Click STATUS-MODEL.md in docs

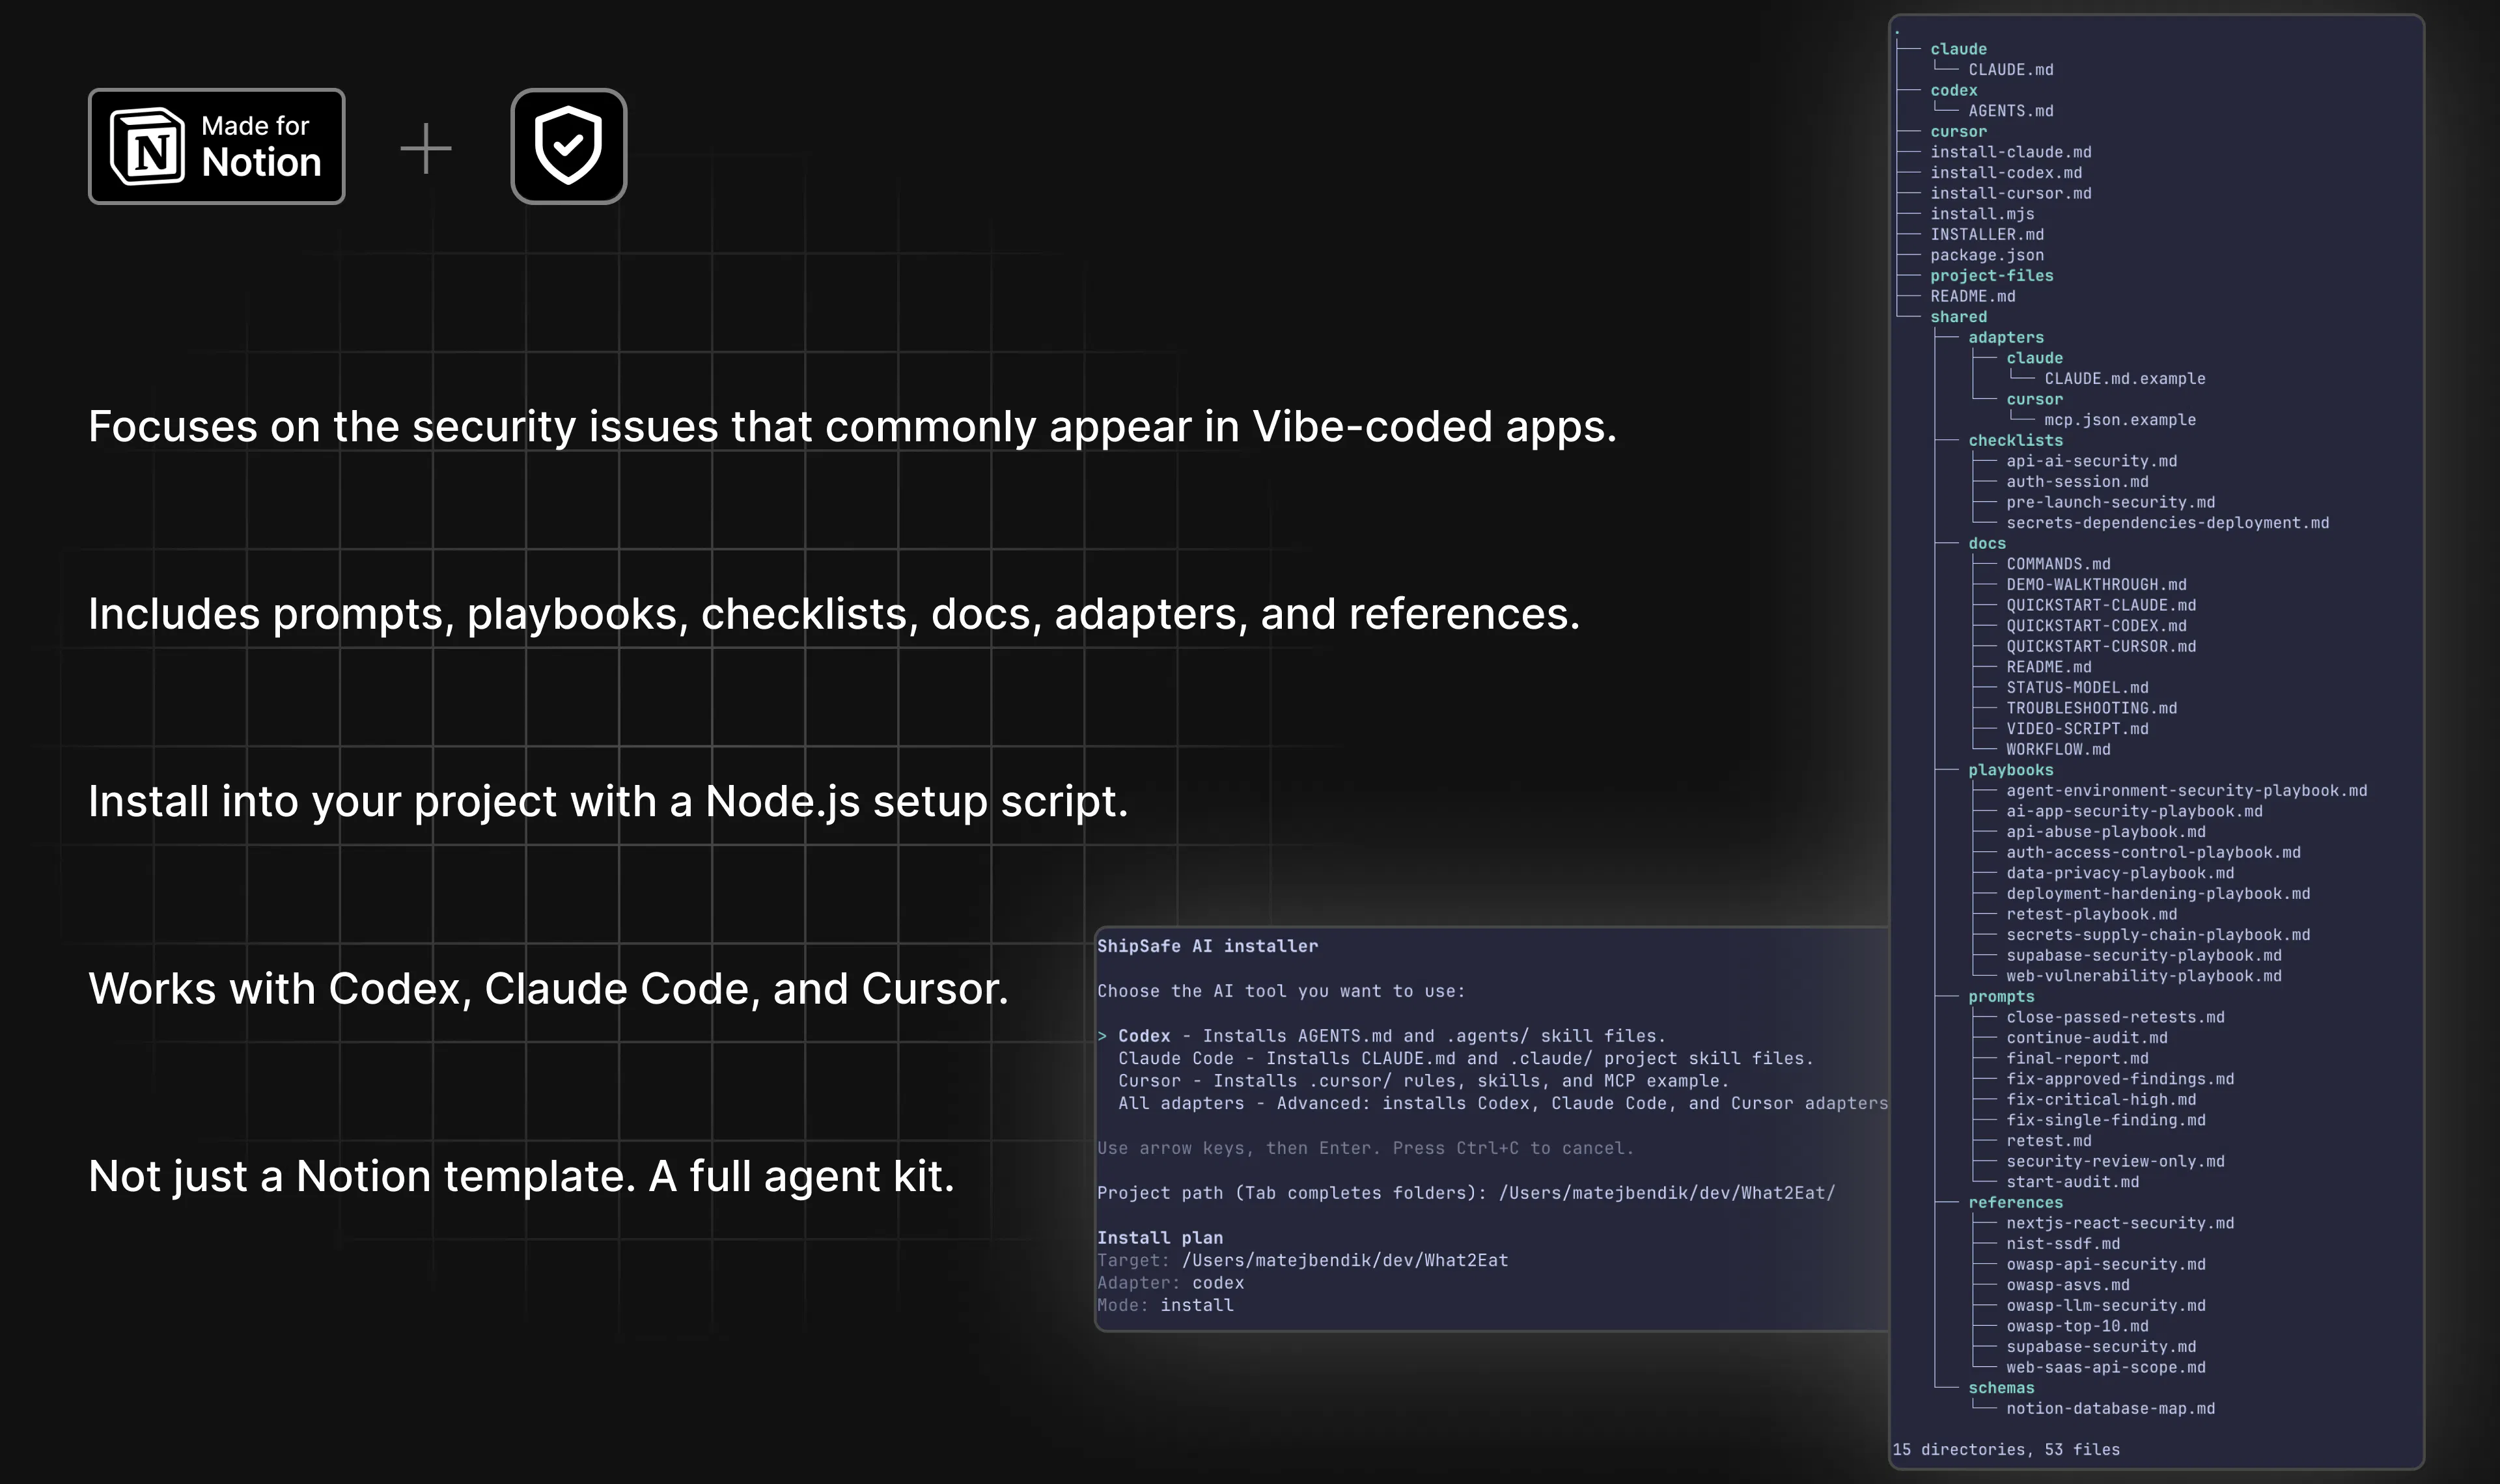coord(2077,688)
